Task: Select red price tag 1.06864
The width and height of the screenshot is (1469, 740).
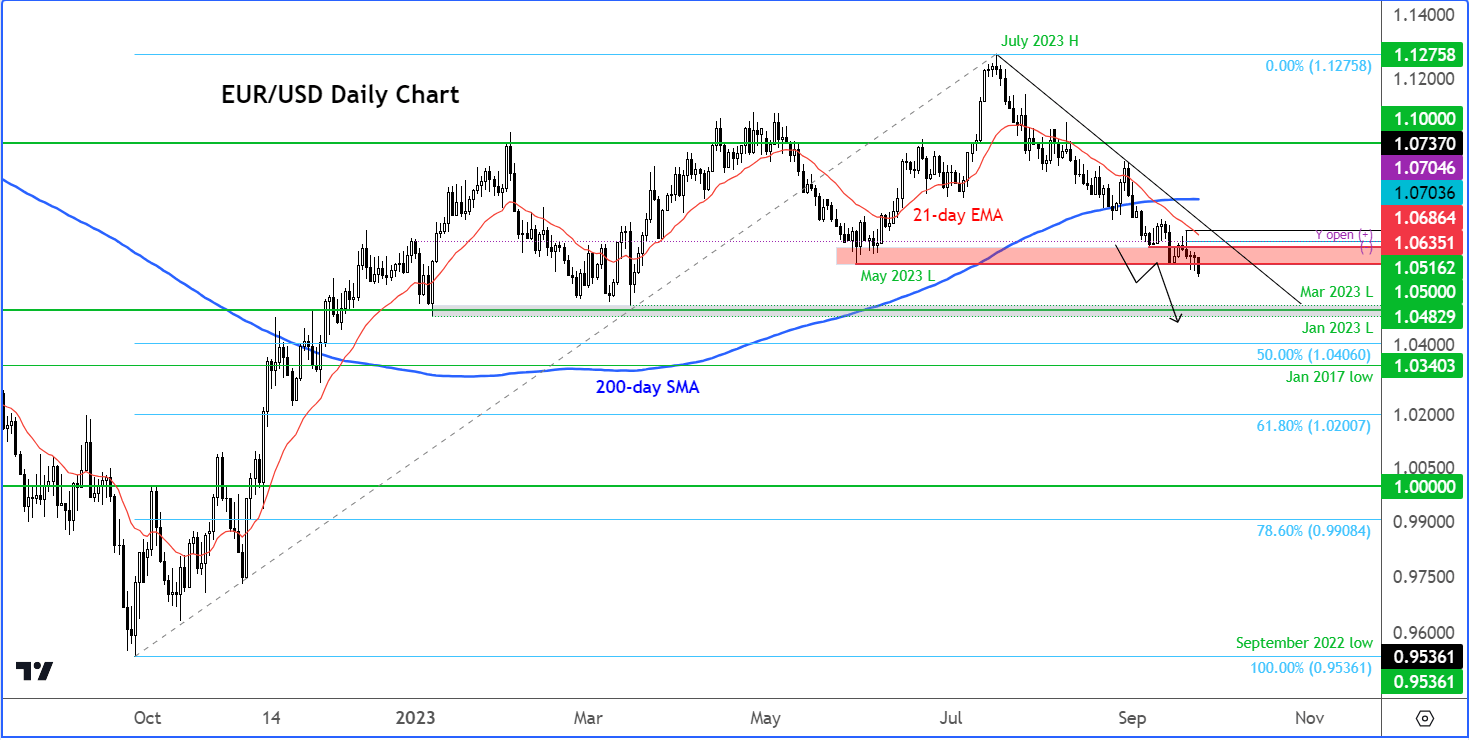Action: coord(1421,218)
